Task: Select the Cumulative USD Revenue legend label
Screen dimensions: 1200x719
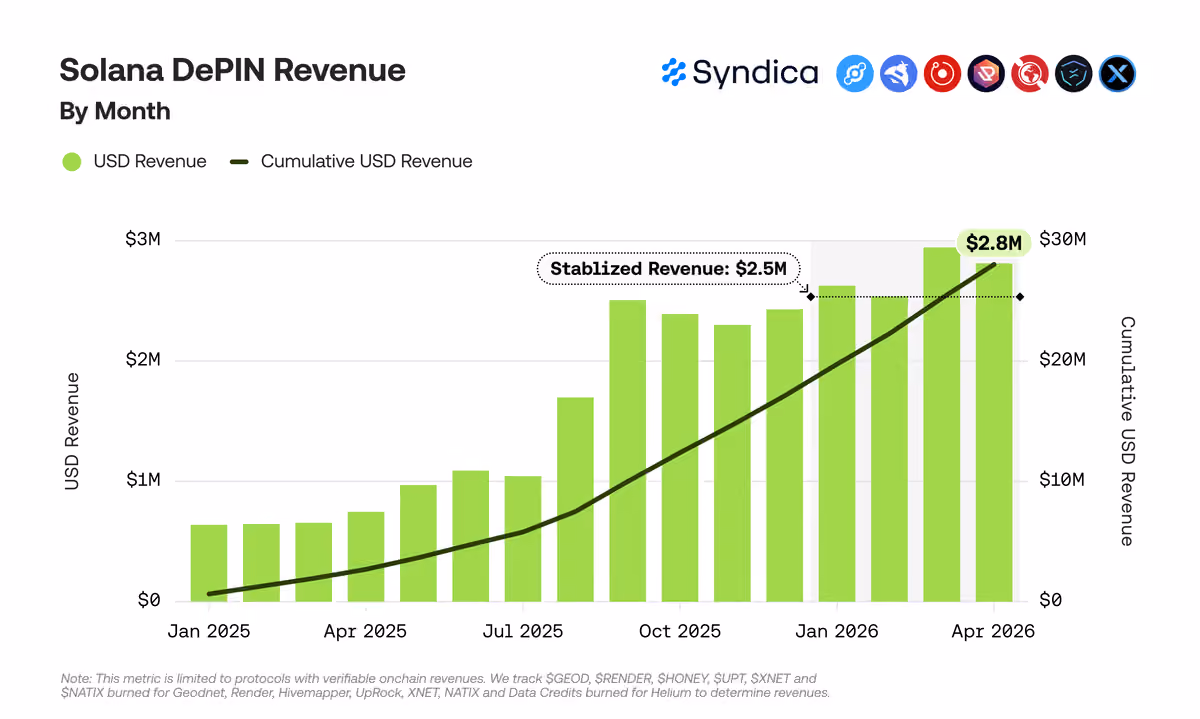Action: pyautogui.click(x=366, y=161)
